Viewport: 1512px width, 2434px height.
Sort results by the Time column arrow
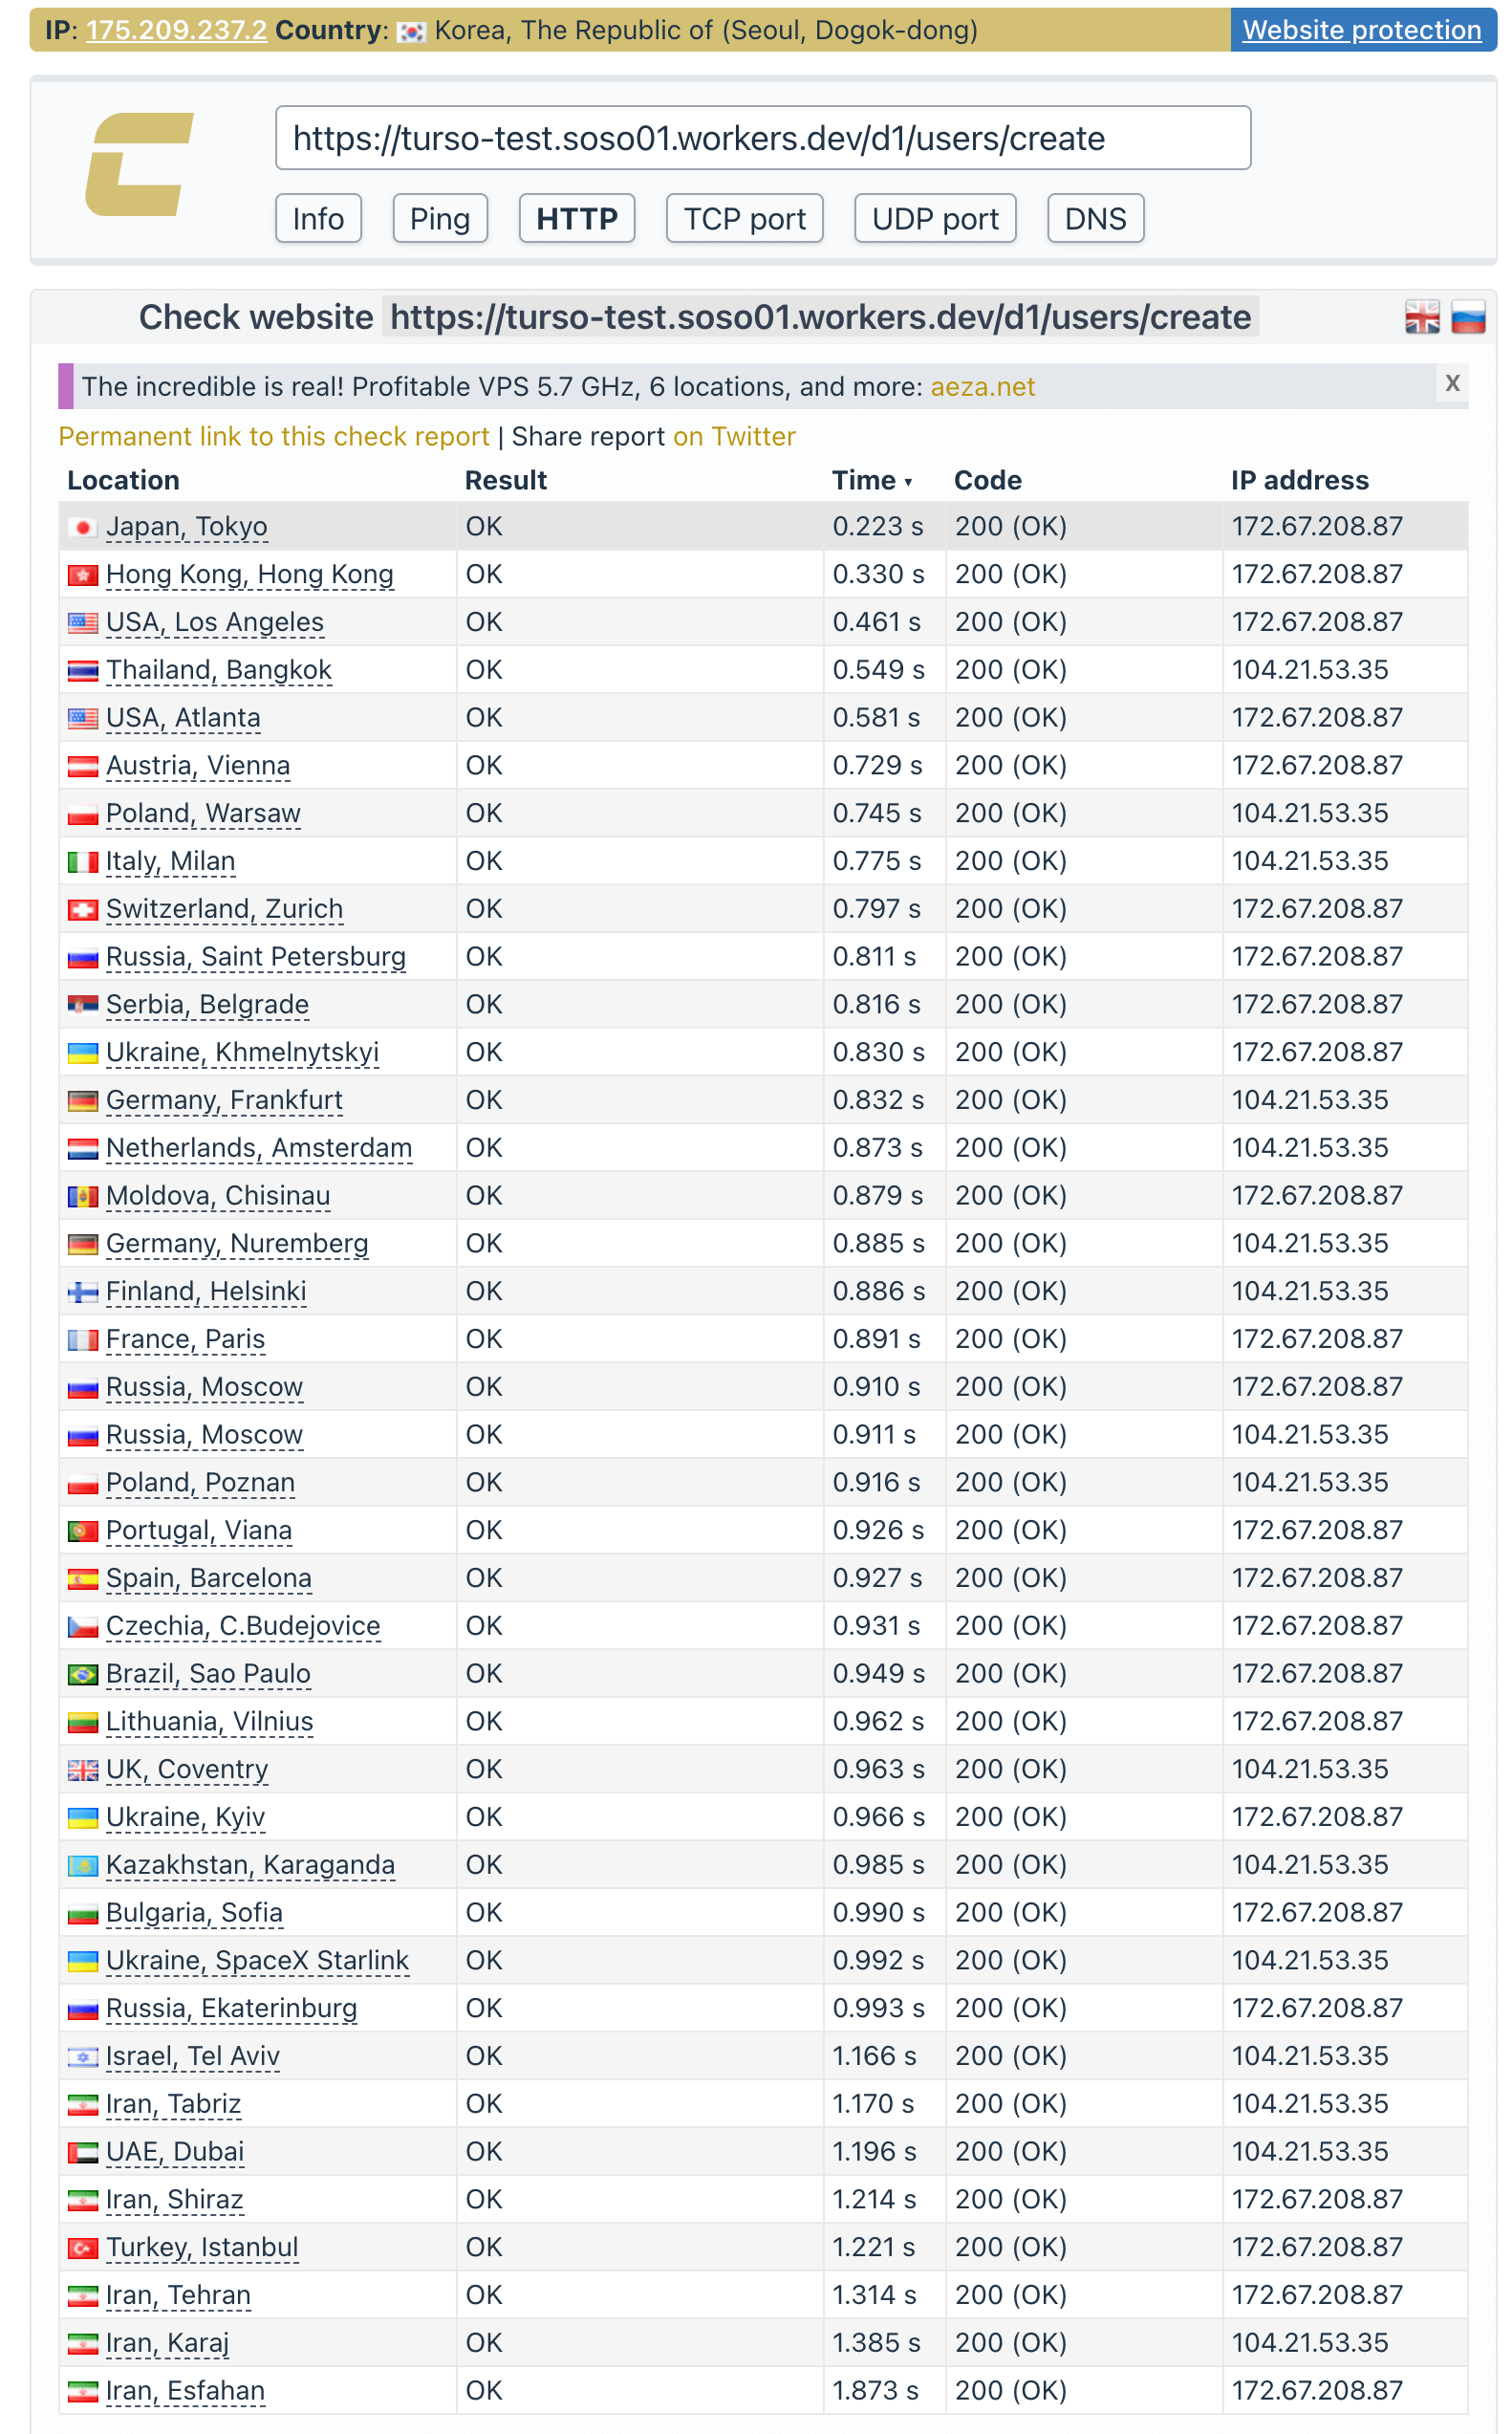908,482
